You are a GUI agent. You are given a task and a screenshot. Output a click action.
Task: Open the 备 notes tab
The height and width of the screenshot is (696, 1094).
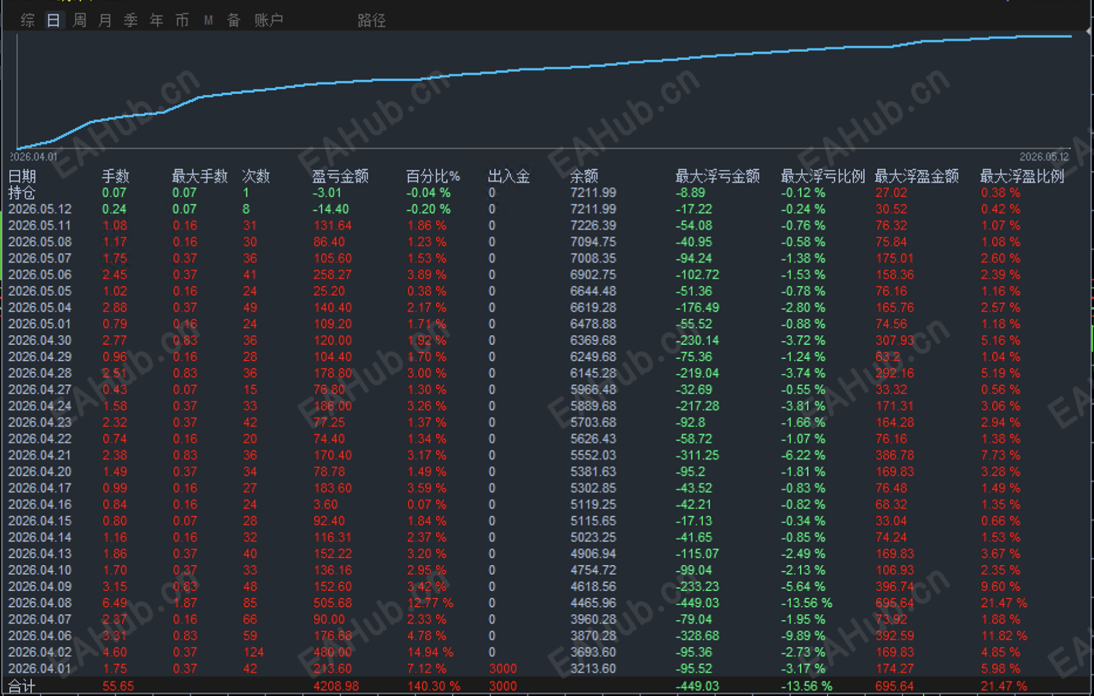(x=234, y=20)
